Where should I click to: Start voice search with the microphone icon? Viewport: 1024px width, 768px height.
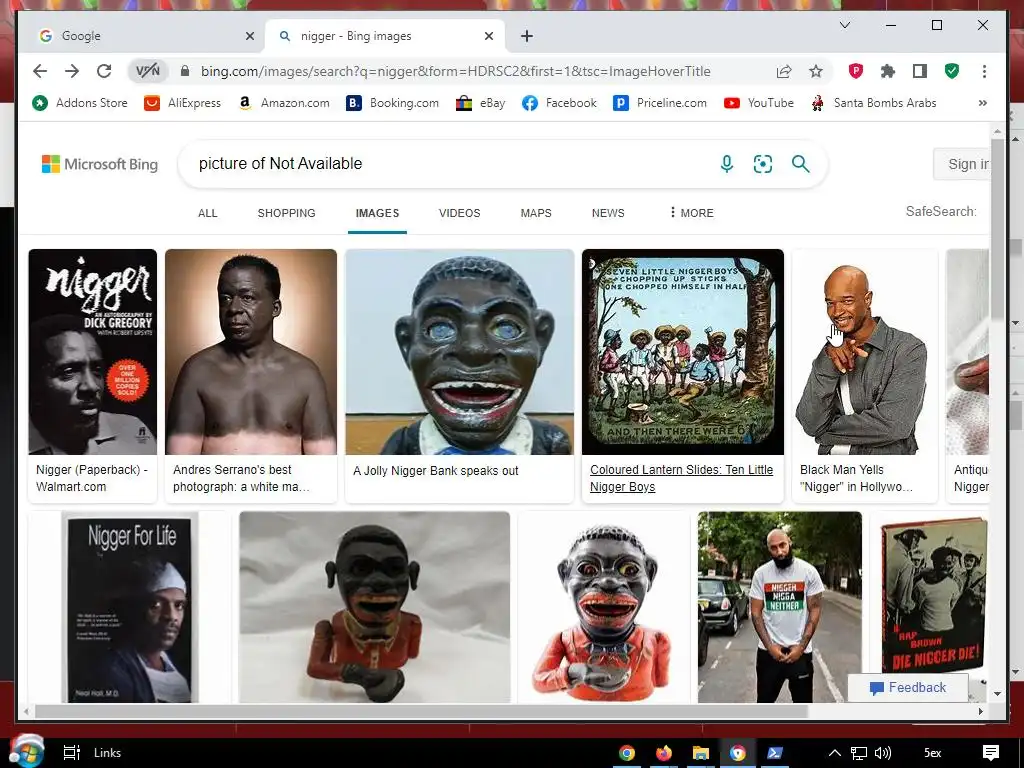(x=726, y=164)
